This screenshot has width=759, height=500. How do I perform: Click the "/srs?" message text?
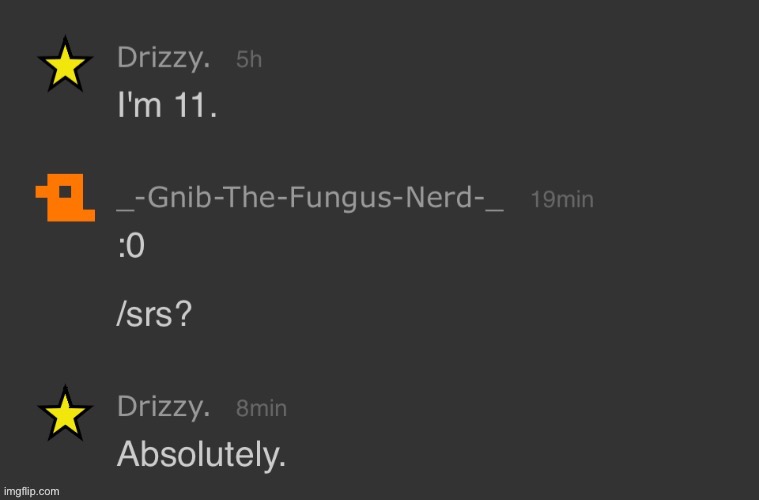click(x=154, y=315)
